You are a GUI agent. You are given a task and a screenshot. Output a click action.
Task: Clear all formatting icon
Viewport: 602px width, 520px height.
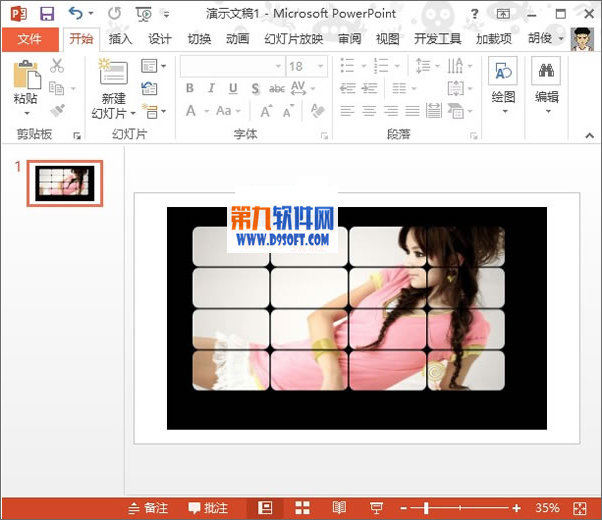point(318,111)
